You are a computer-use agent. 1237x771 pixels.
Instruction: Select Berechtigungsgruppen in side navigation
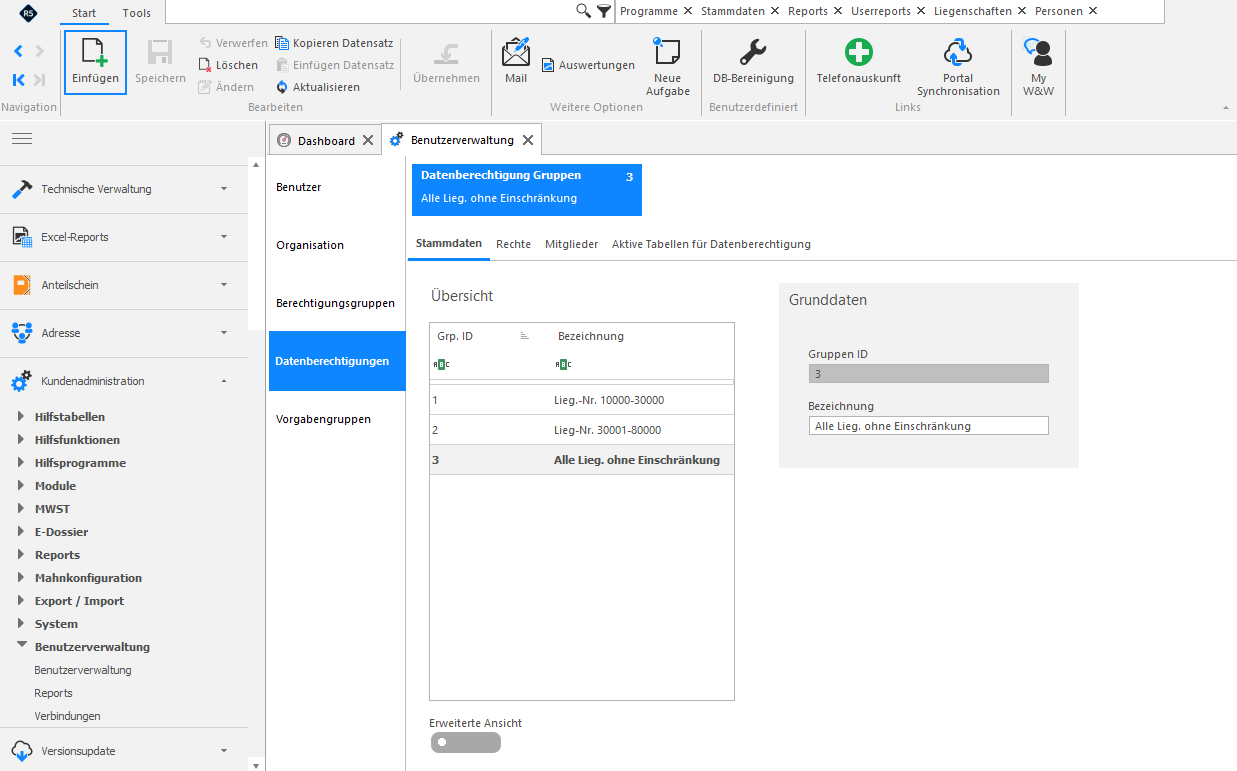[336, 303]
